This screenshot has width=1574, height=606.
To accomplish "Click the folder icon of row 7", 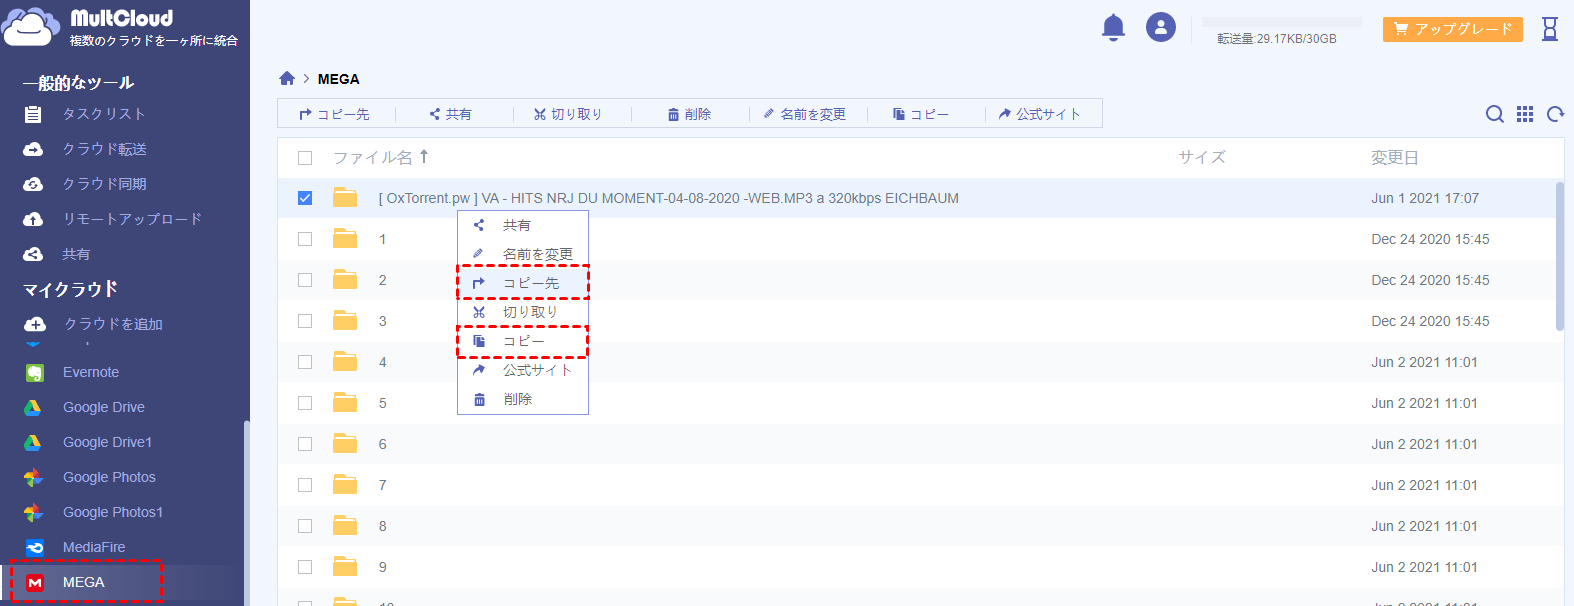I will point(345,484).
